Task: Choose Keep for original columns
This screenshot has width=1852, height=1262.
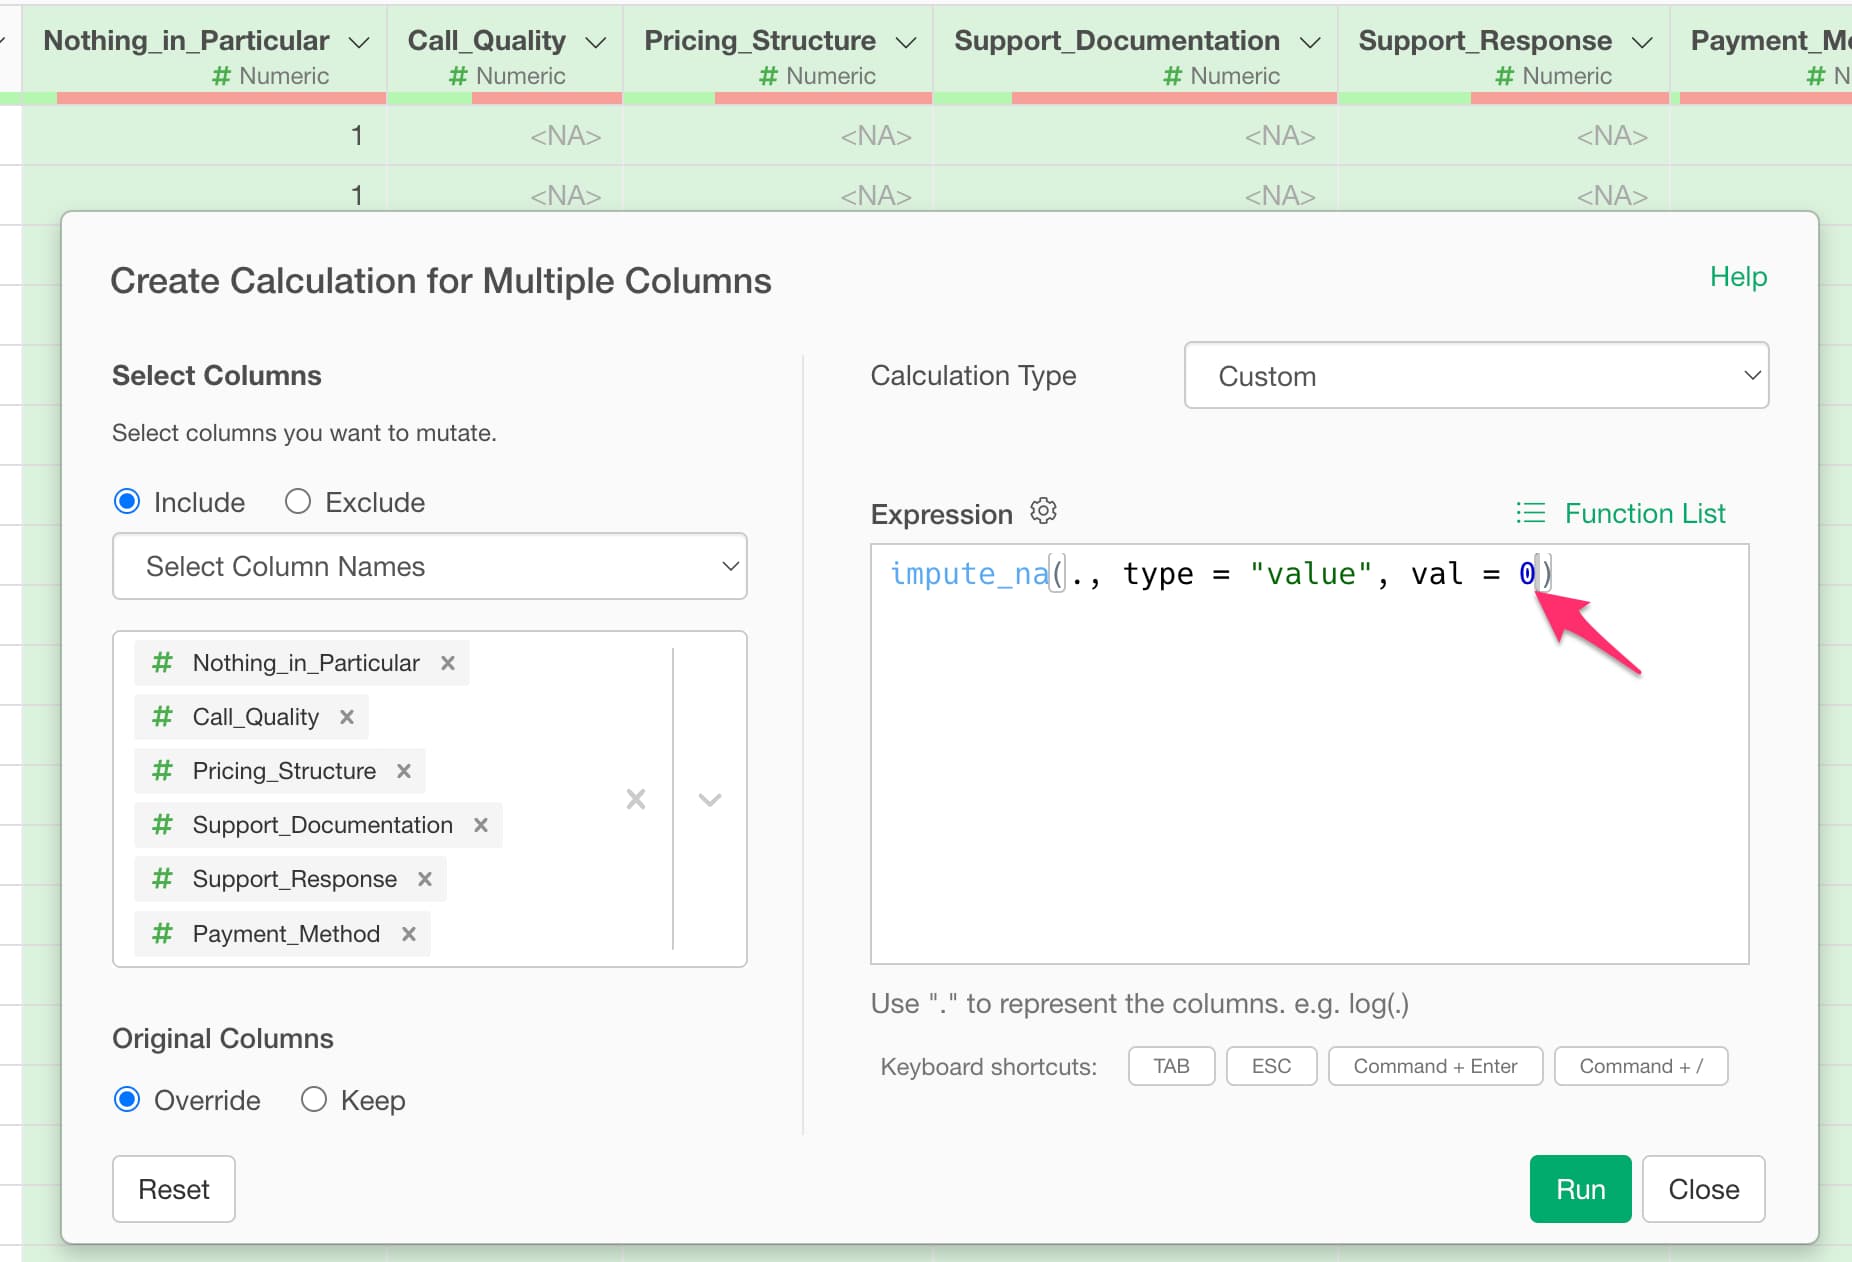Action: point(314,1099)
